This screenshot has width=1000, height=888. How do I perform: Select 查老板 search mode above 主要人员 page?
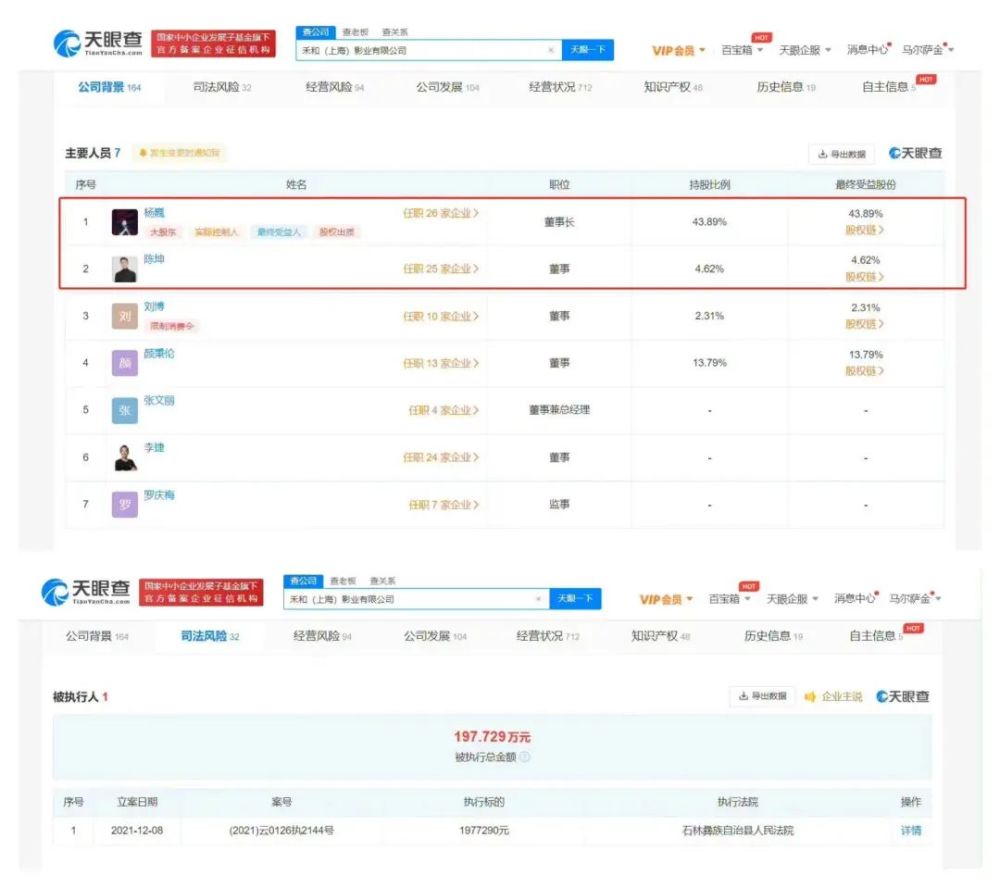pos(355,32)
